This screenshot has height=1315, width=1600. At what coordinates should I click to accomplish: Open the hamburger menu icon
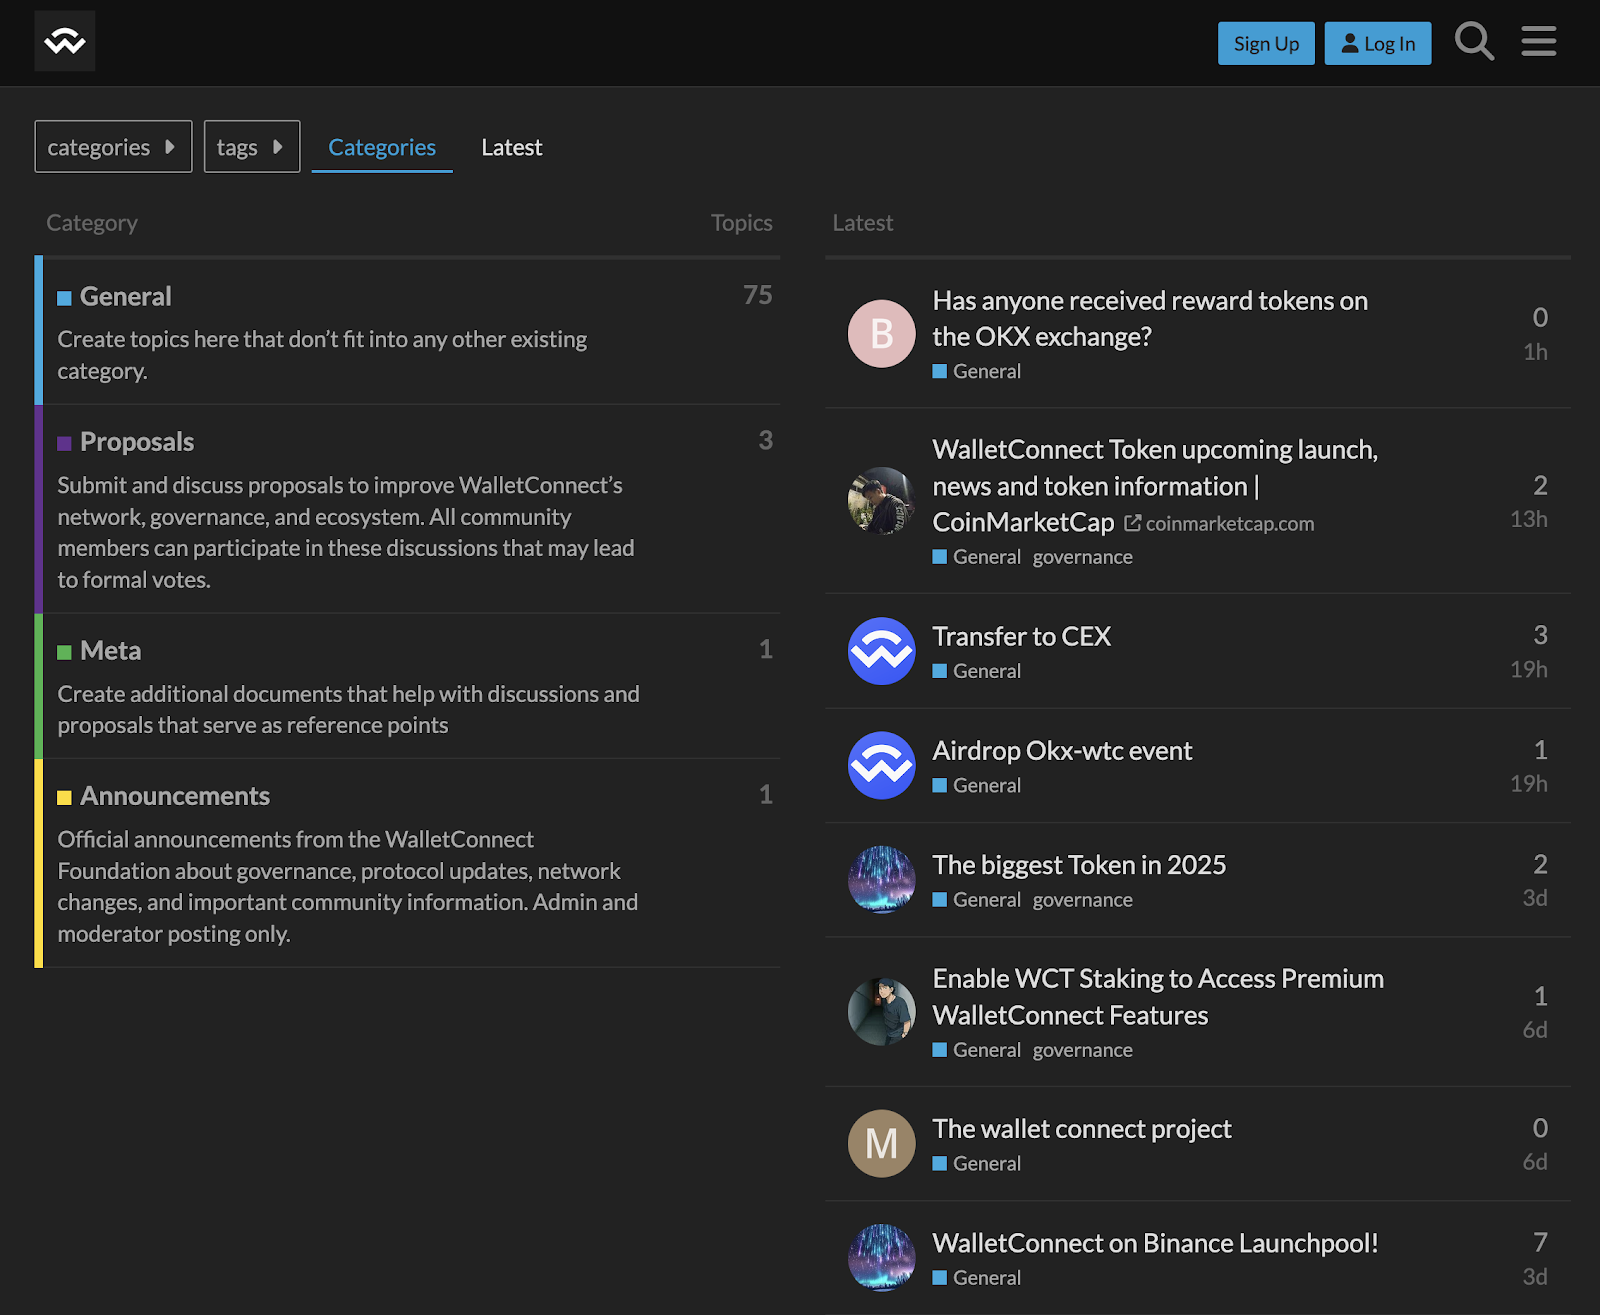click(x=1538, y=42)
